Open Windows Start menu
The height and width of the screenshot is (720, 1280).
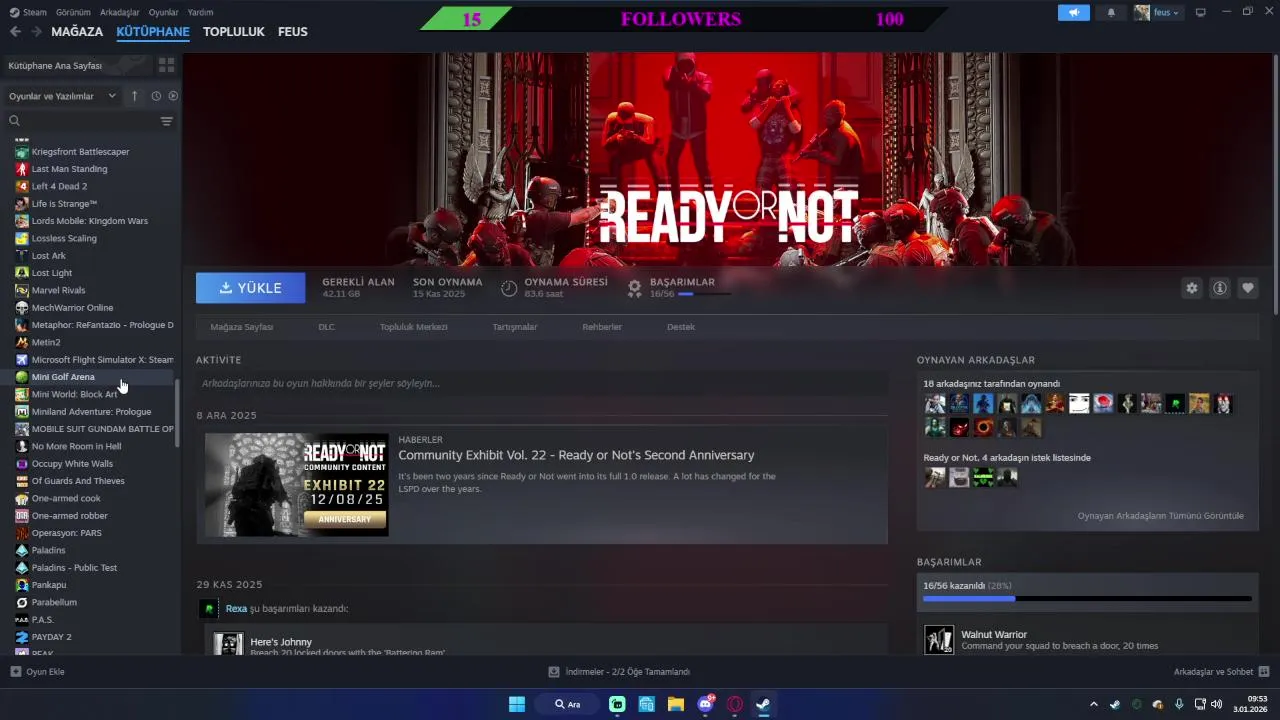tap(517, 704)
